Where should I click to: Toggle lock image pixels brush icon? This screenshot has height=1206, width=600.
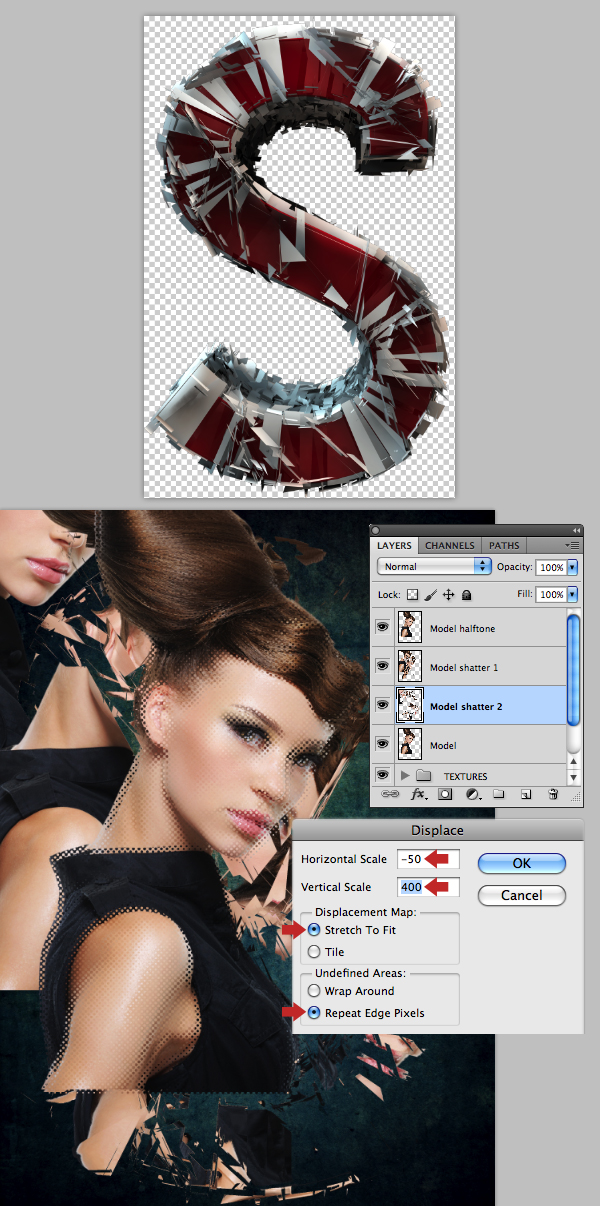click(430, 594)
